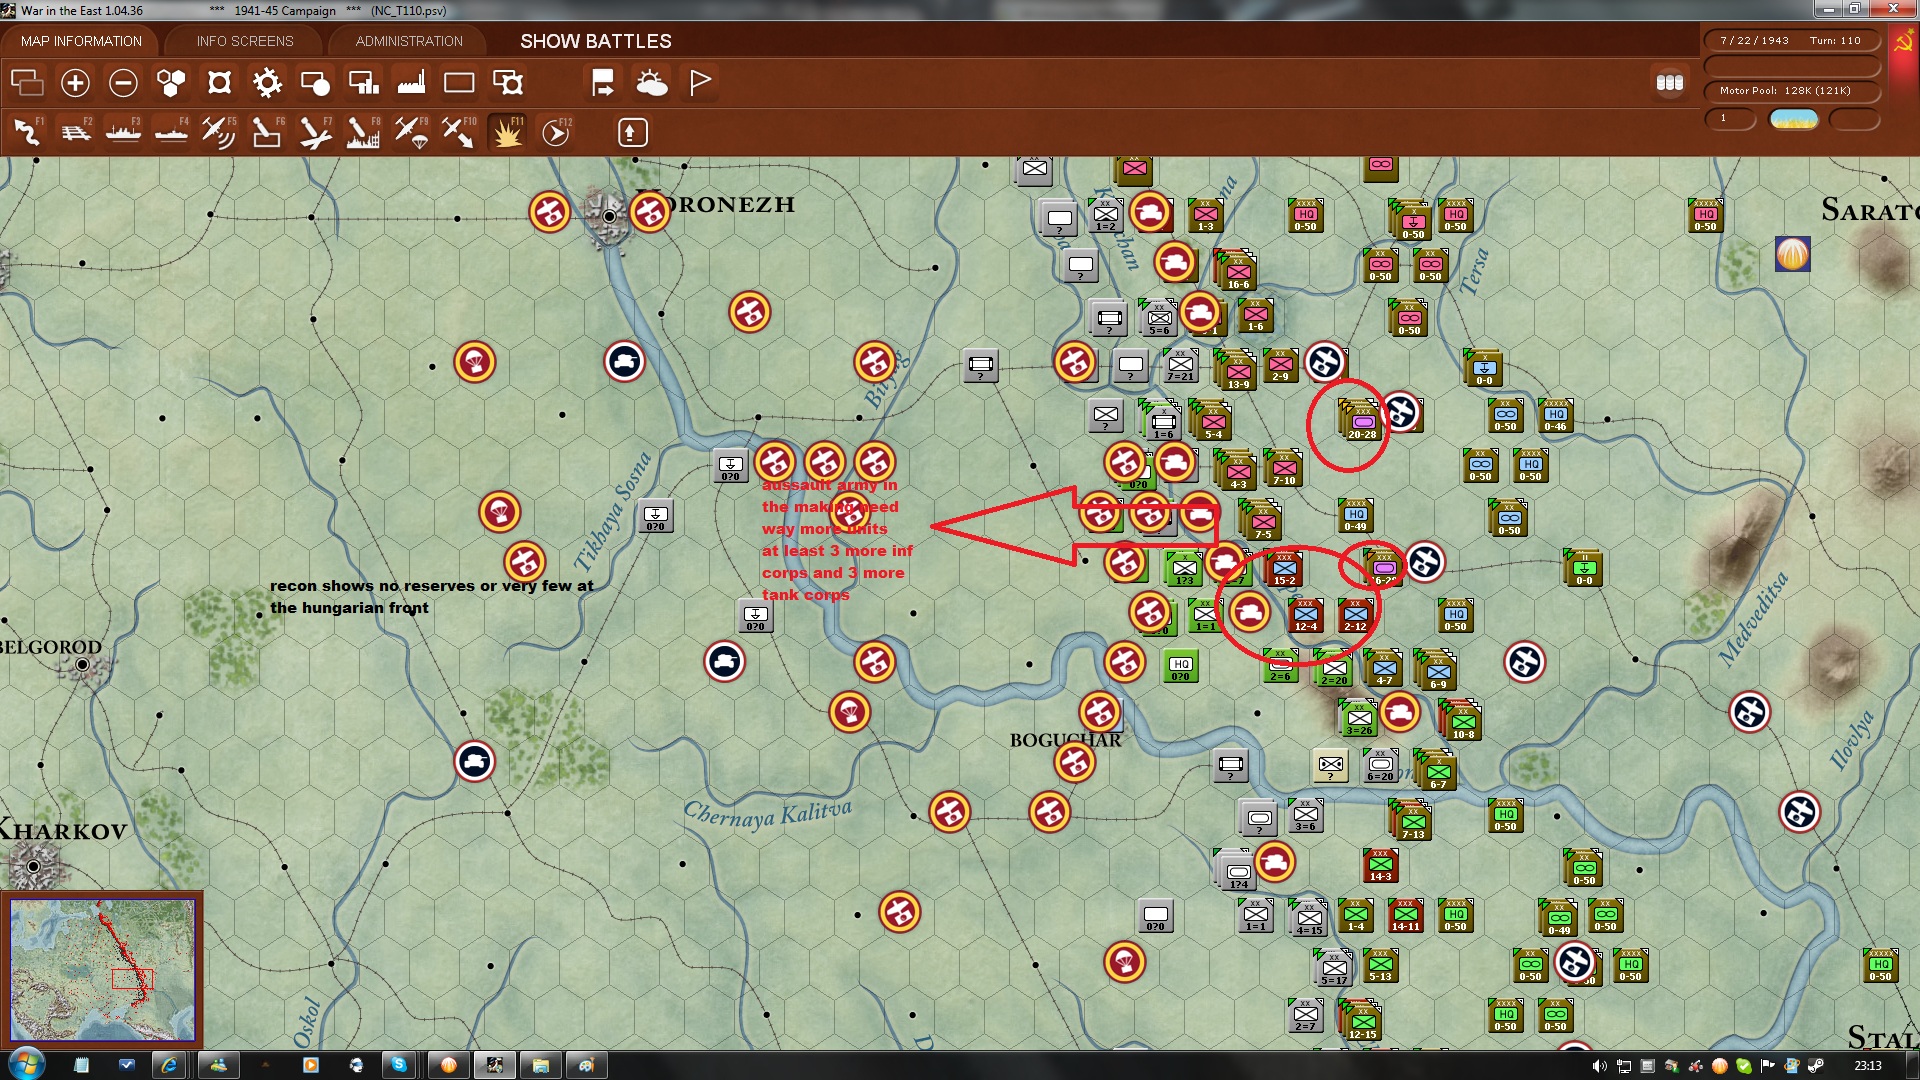
Task: Click the wheat field weather indicator
Action: pyautogui.click(x=1793, y=119)
